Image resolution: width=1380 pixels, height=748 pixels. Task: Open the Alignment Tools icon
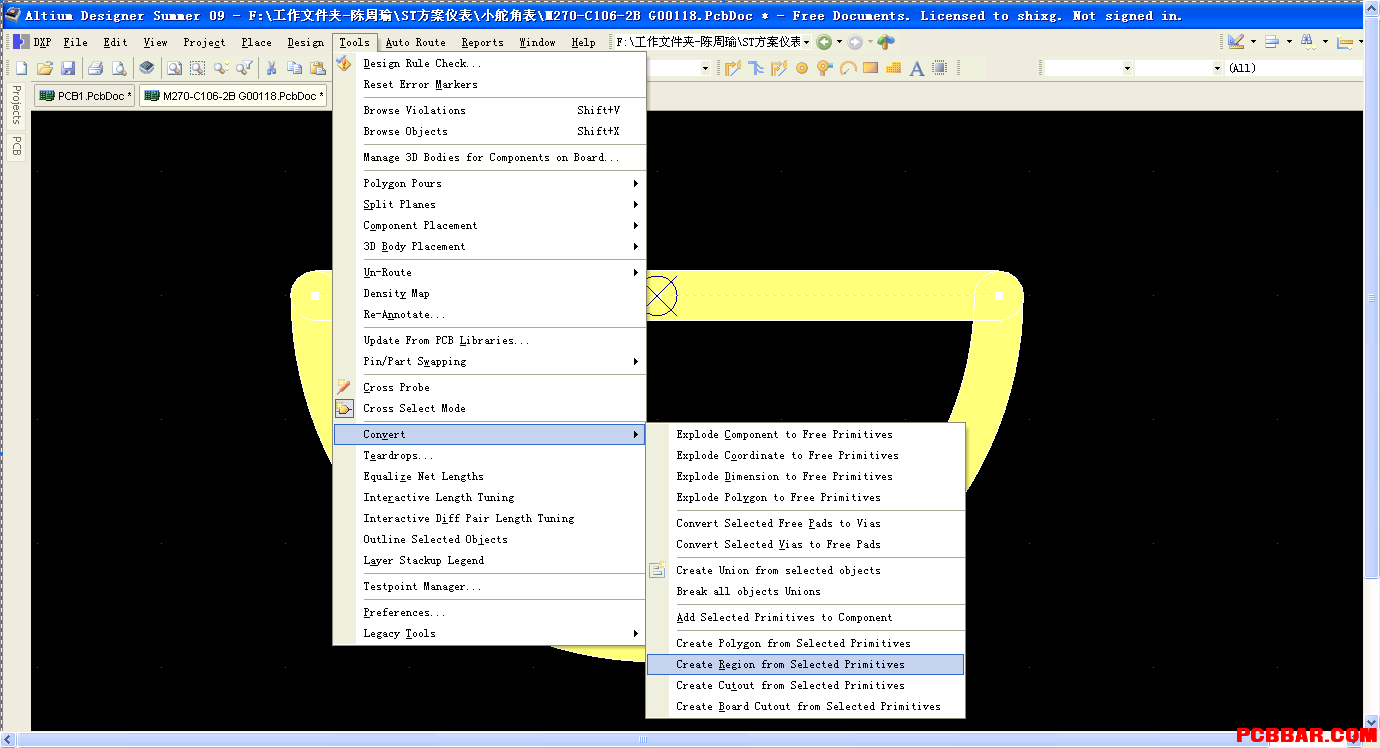tap(1272, 42)
